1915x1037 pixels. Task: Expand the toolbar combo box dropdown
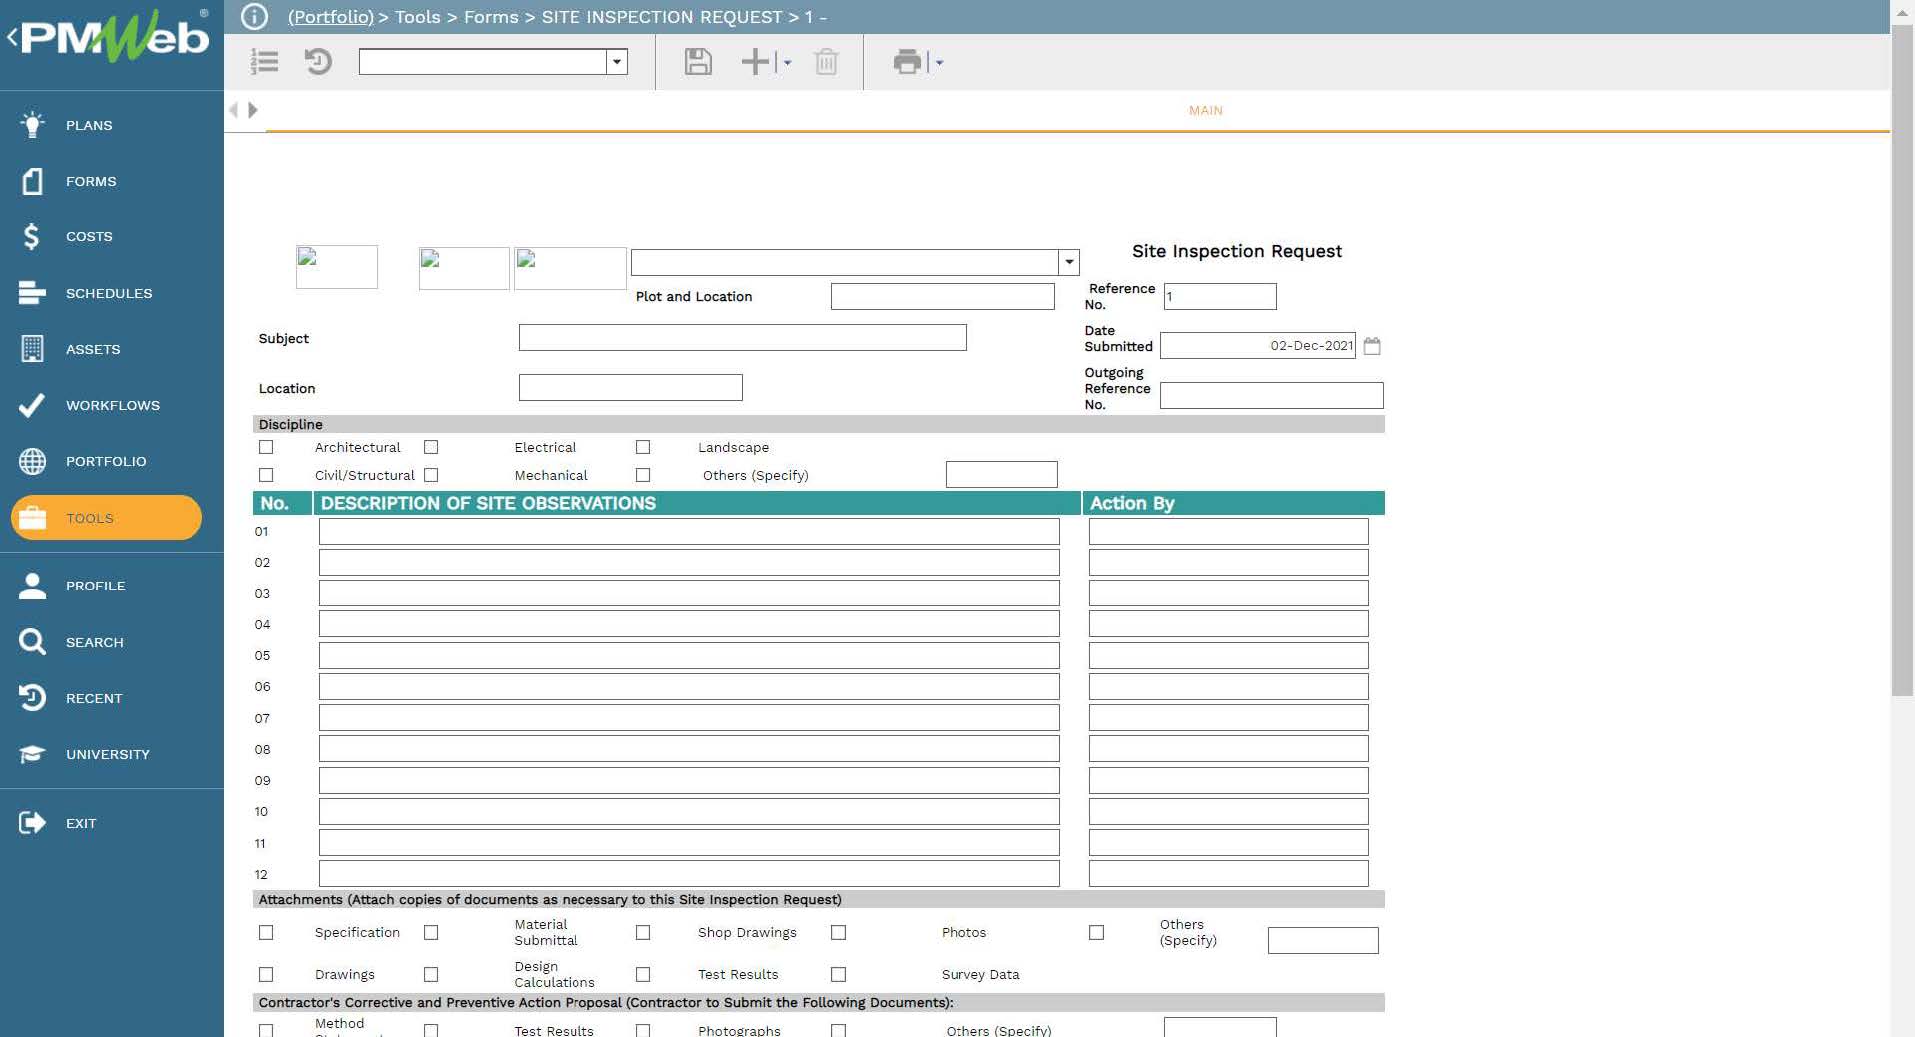617,62
